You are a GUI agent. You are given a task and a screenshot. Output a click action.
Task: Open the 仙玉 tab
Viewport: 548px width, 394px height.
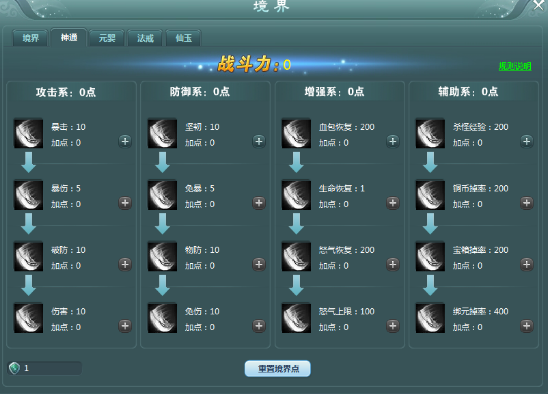(184, 38)
